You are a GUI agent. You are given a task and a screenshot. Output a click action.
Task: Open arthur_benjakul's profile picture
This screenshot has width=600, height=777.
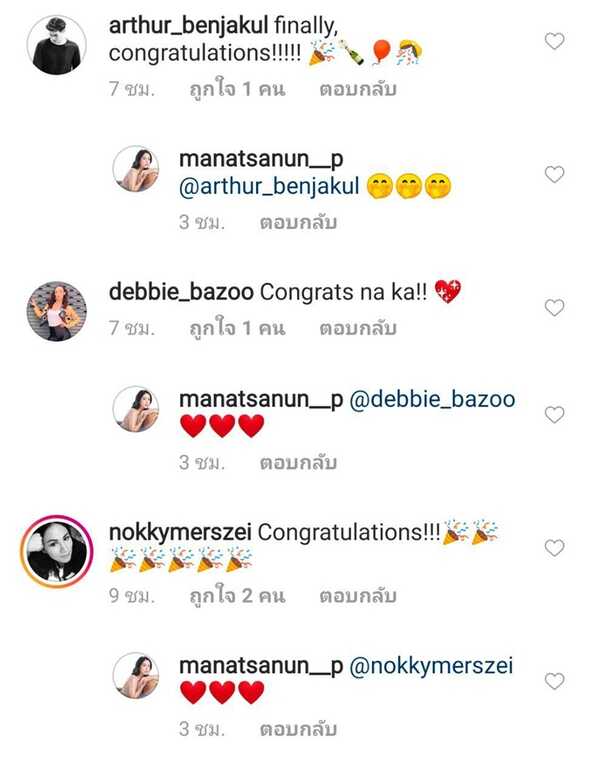tap(56, 45)
